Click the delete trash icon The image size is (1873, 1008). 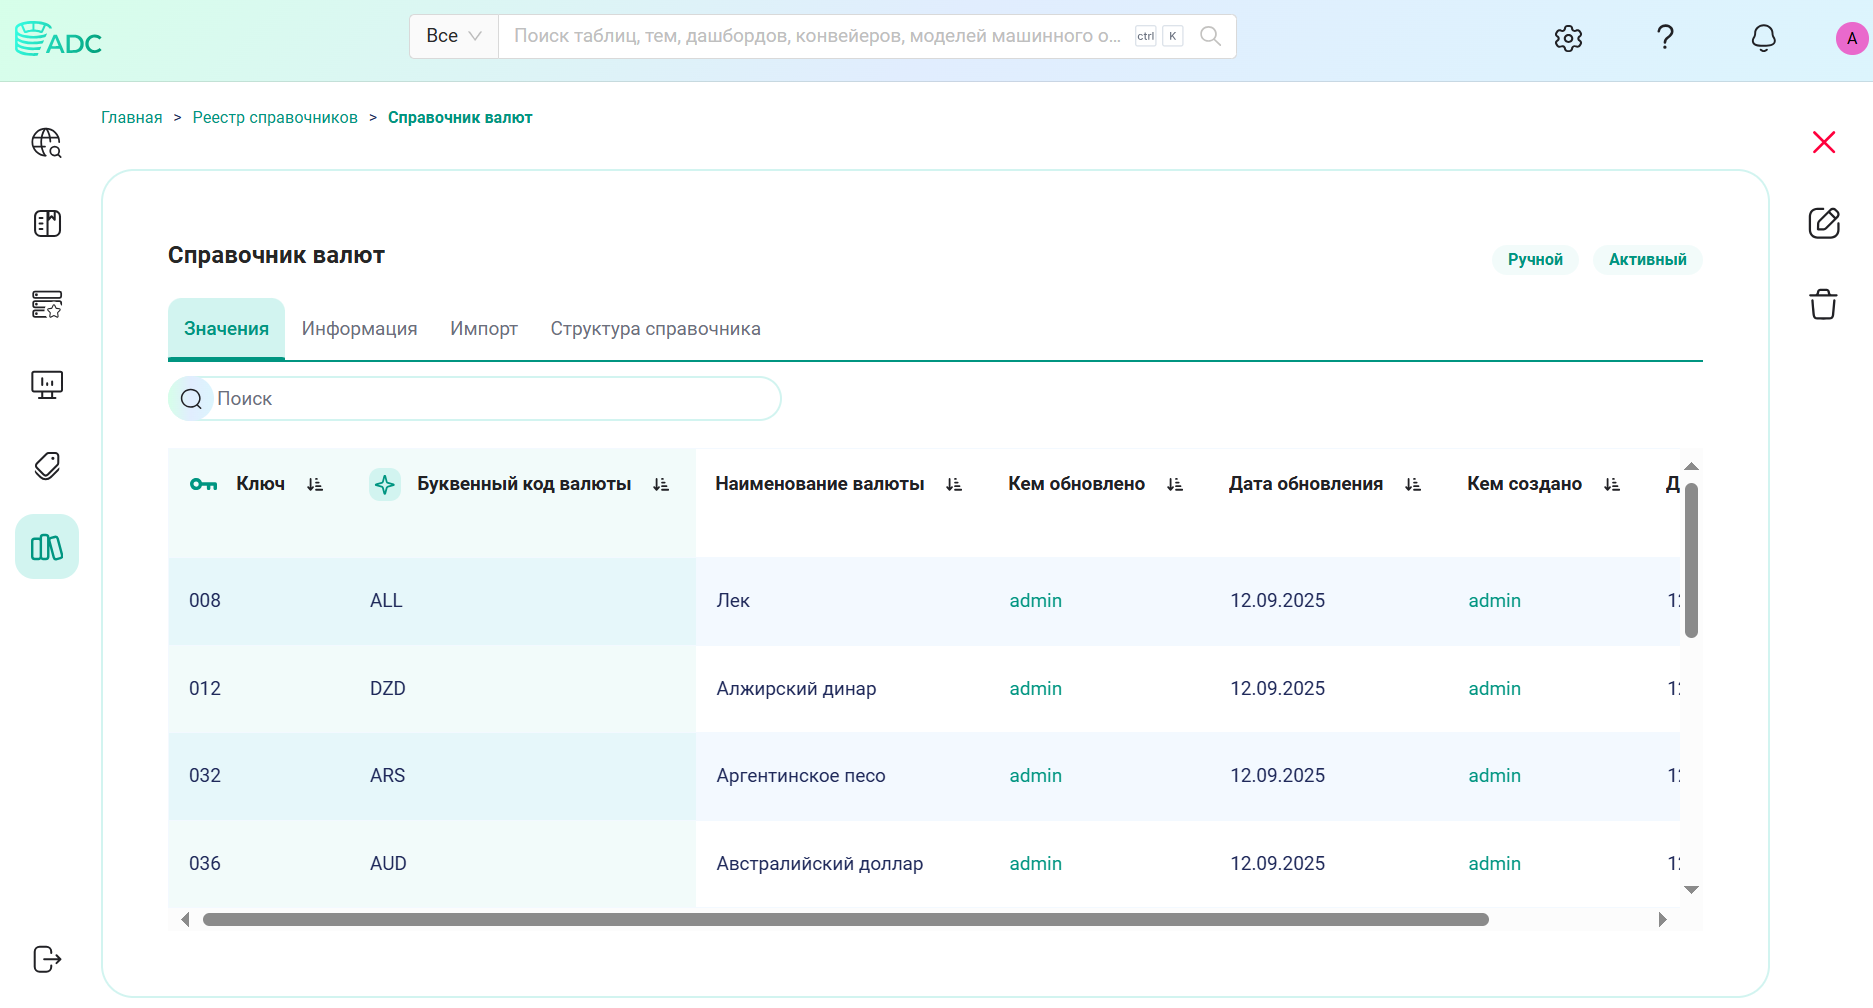click(1824, 304)
